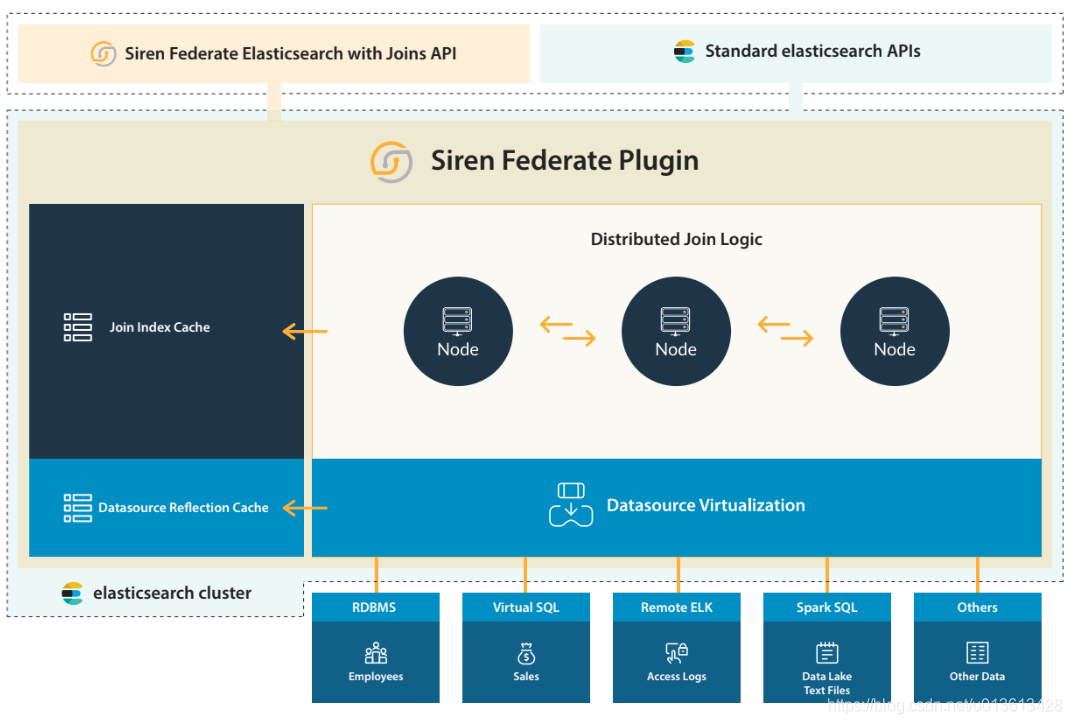Click the Other Data label
The height and width of the screenshot is (724, 1072).
pyautogui.click(x=977, y=676)
